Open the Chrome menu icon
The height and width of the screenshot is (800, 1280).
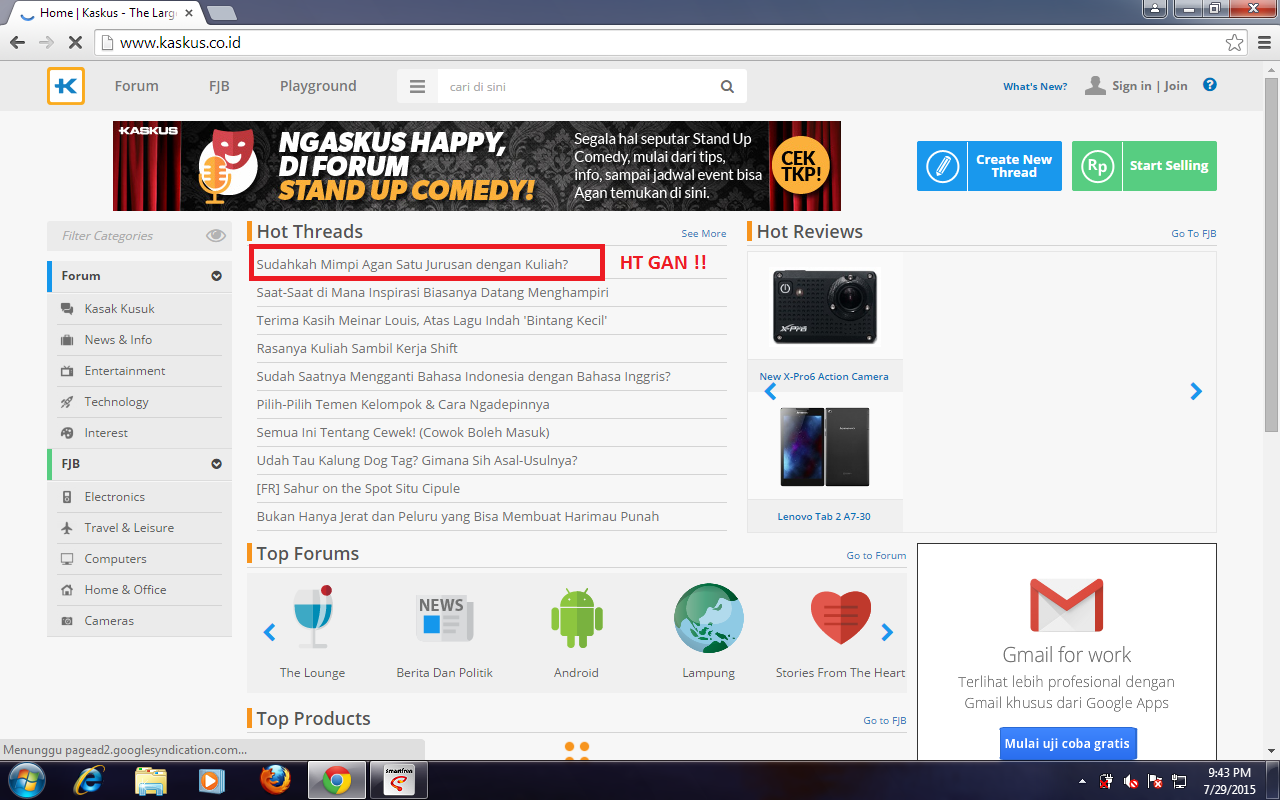1263,43
